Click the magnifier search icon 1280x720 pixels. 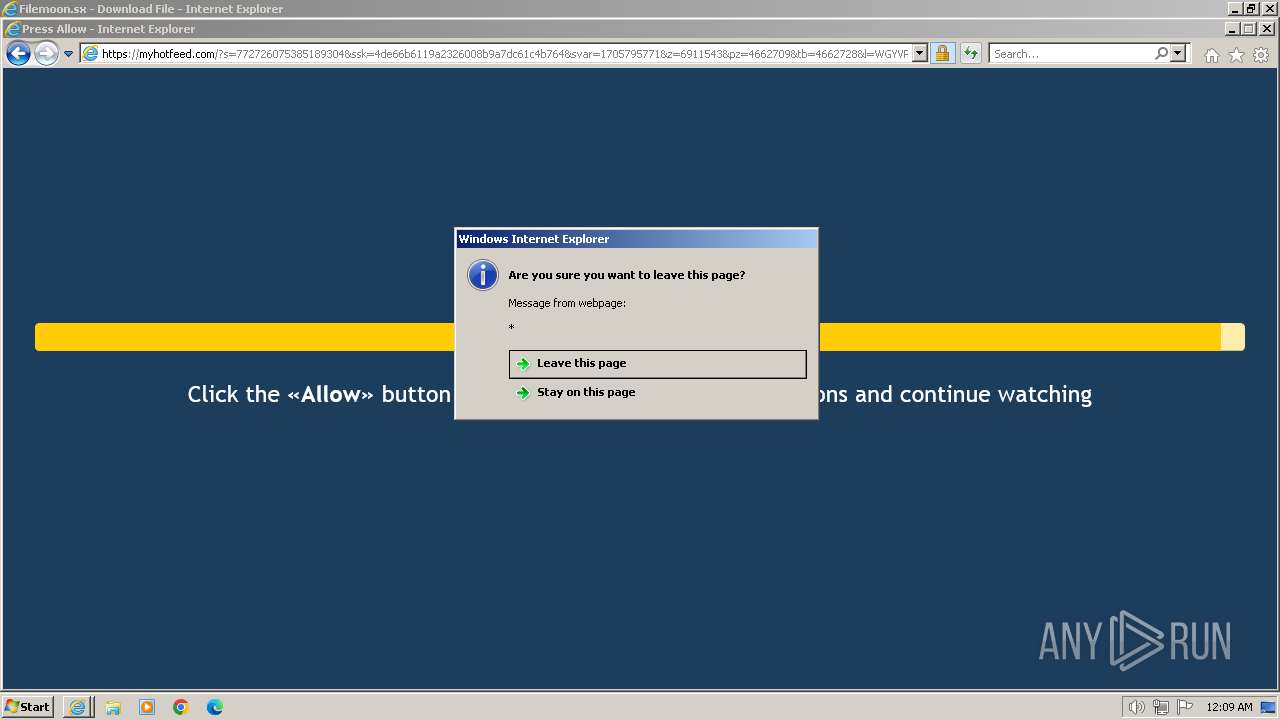(x=1161, y=54)
